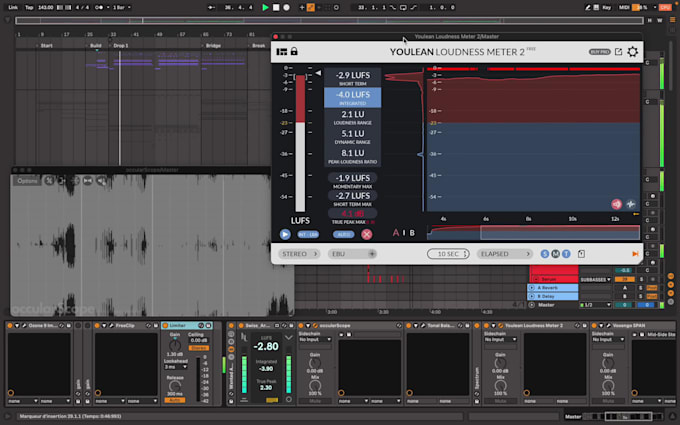Click the export icon beside the T button

pos(582,254)
